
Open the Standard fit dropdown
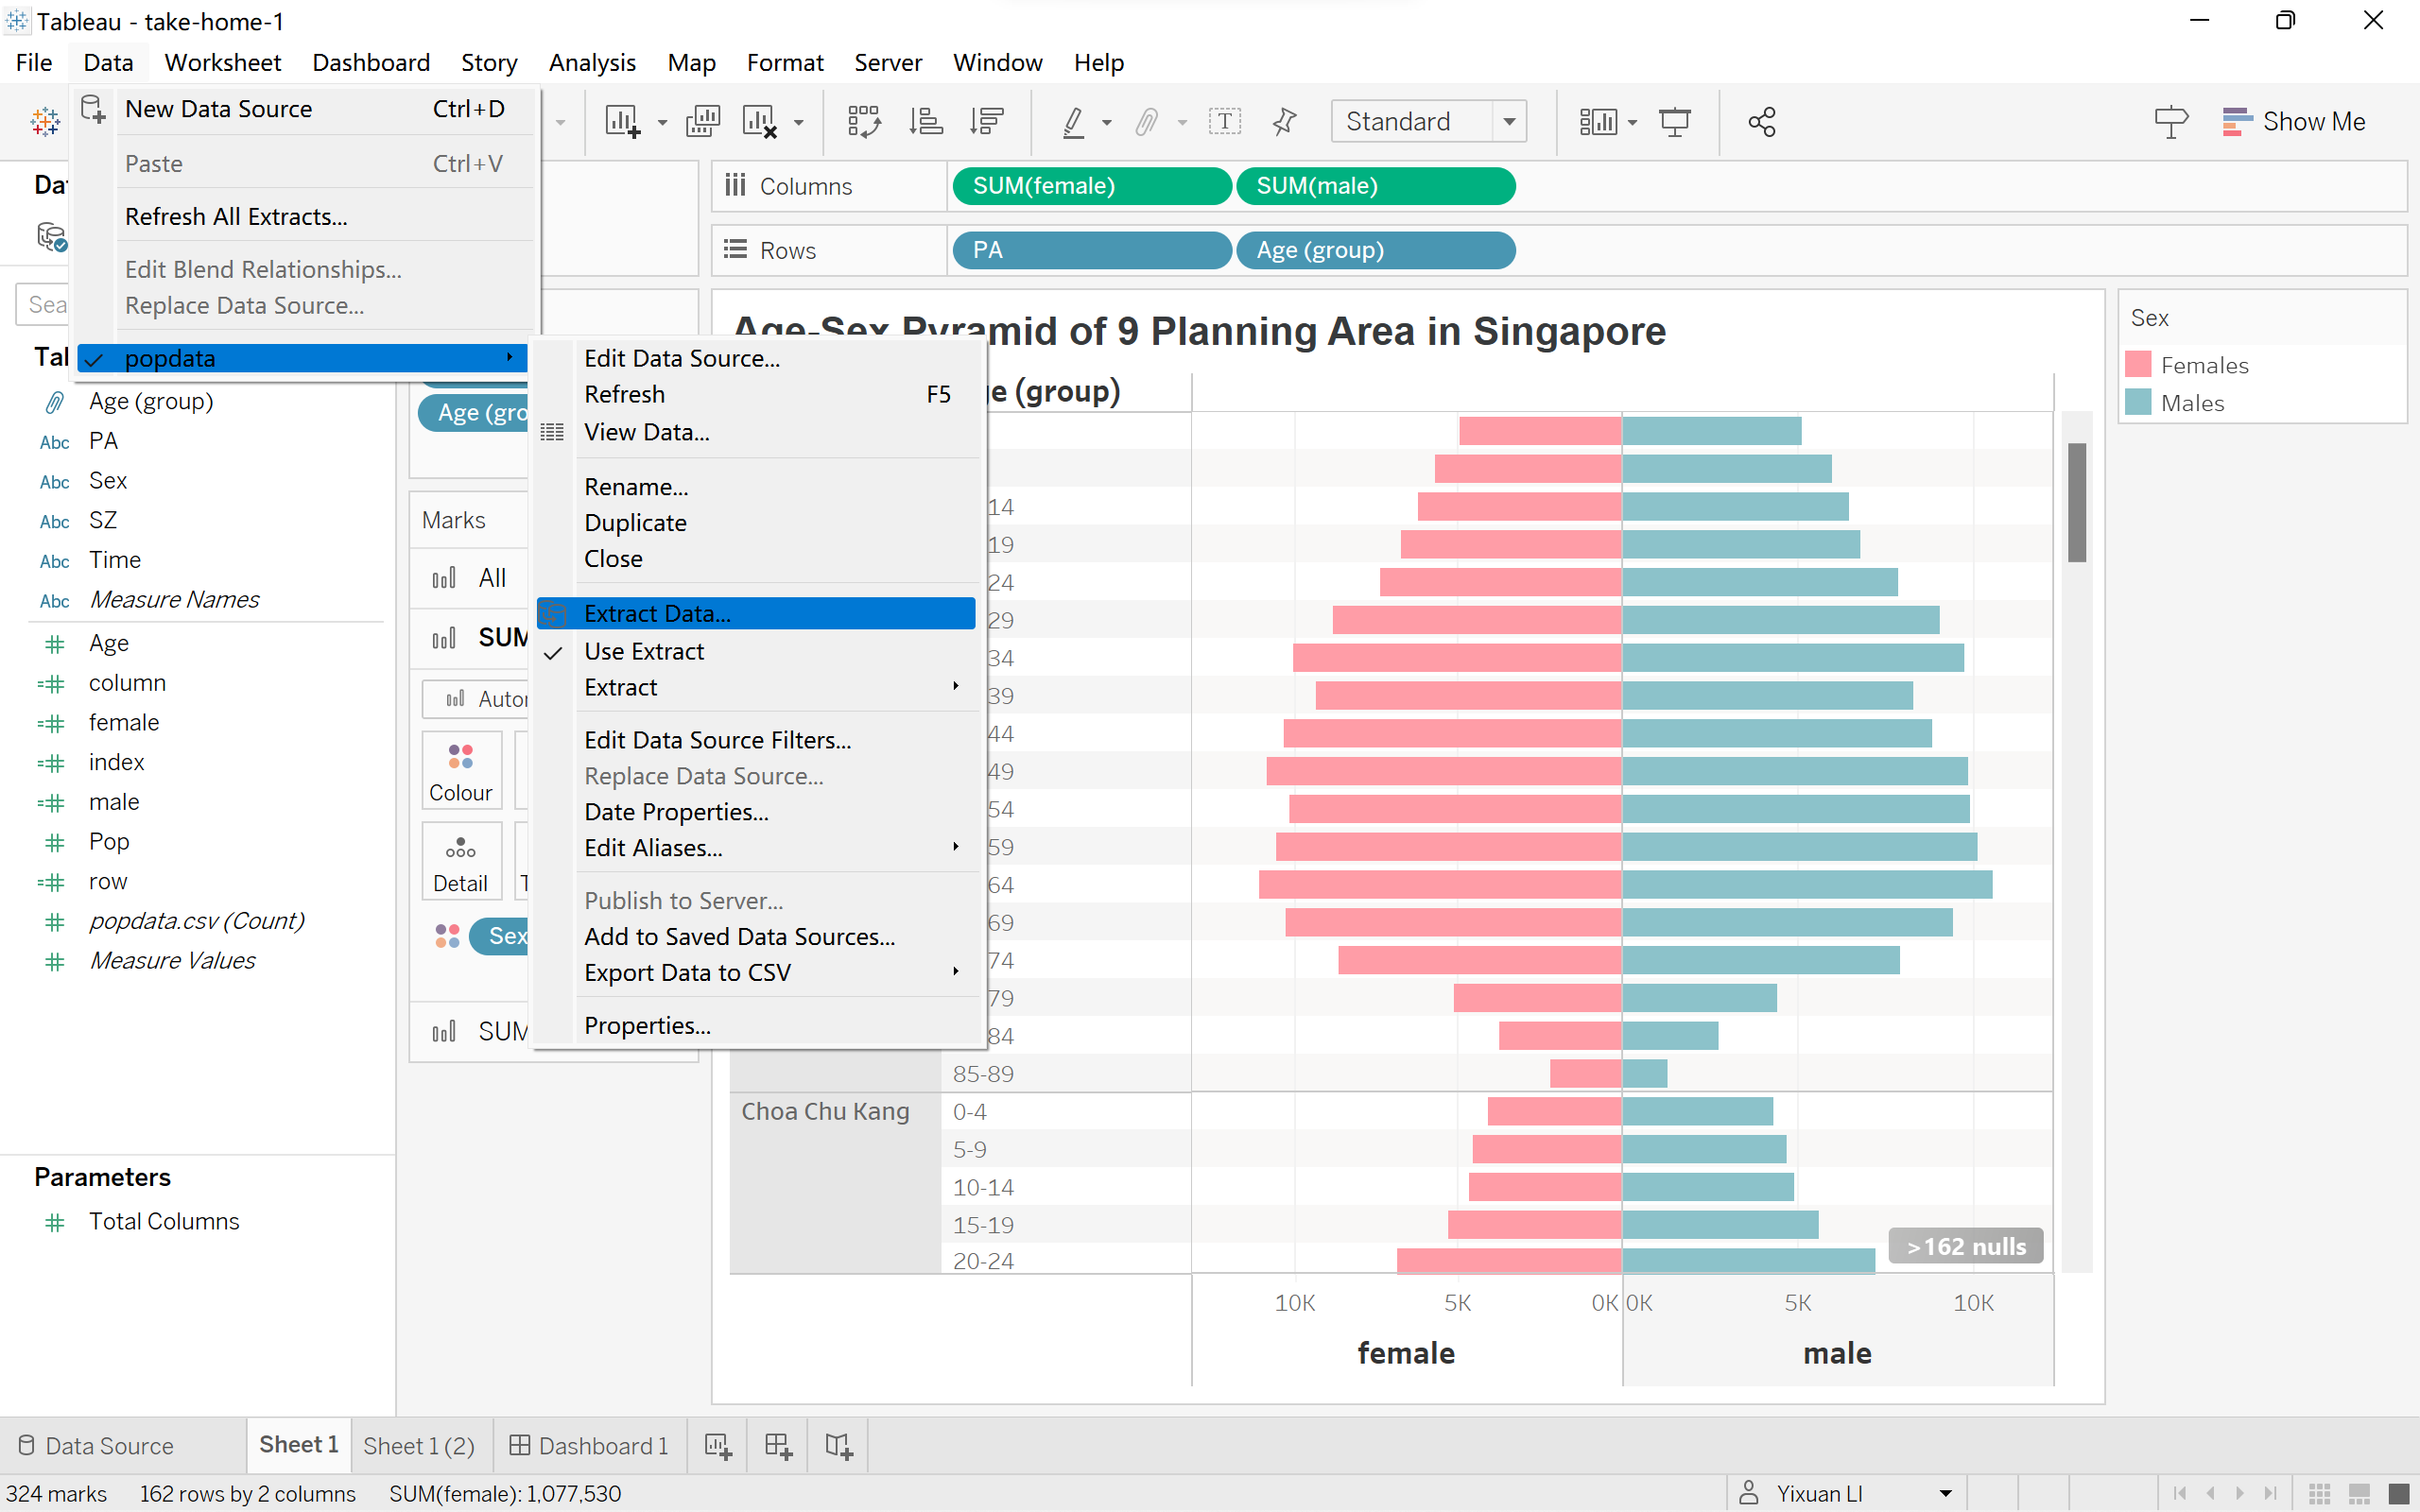(x=1509, y=122)
